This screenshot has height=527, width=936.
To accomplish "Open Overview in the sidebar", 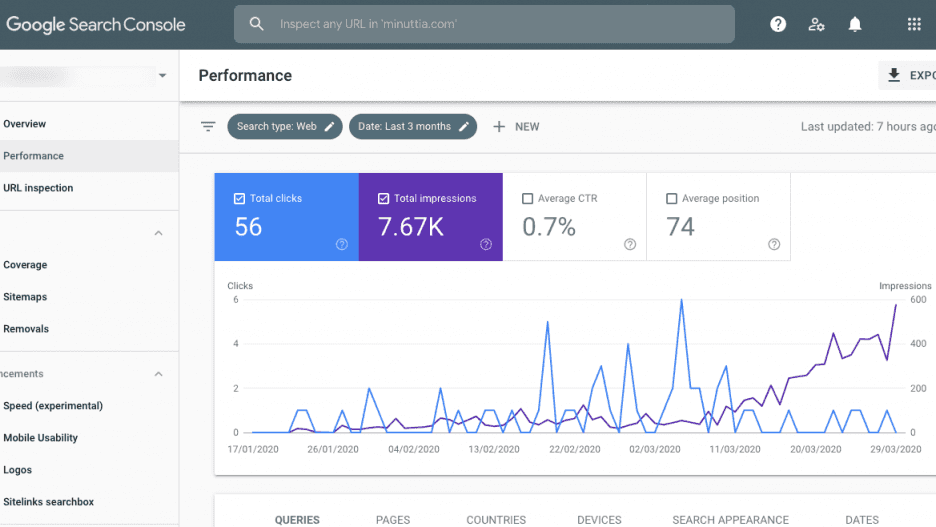I will pyautogui.click(x=89, y=124).
